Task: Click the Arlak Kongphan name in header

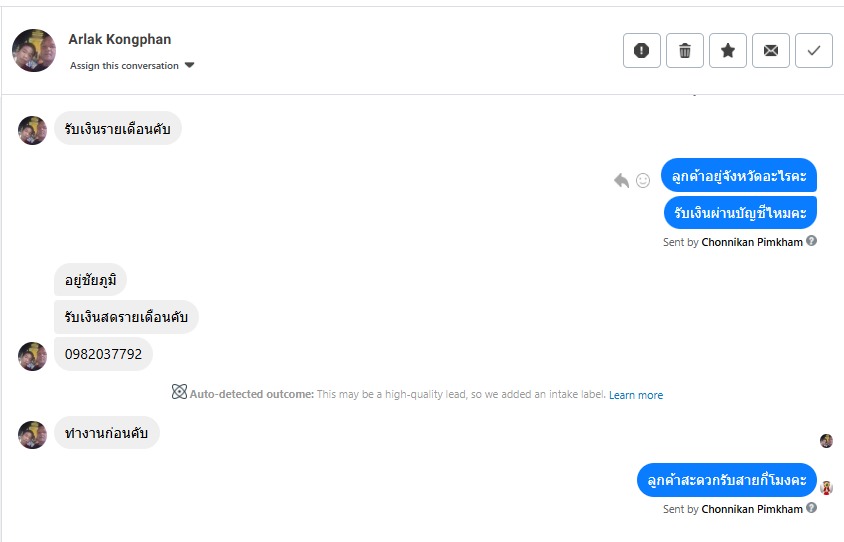Action: coord(119,40)
